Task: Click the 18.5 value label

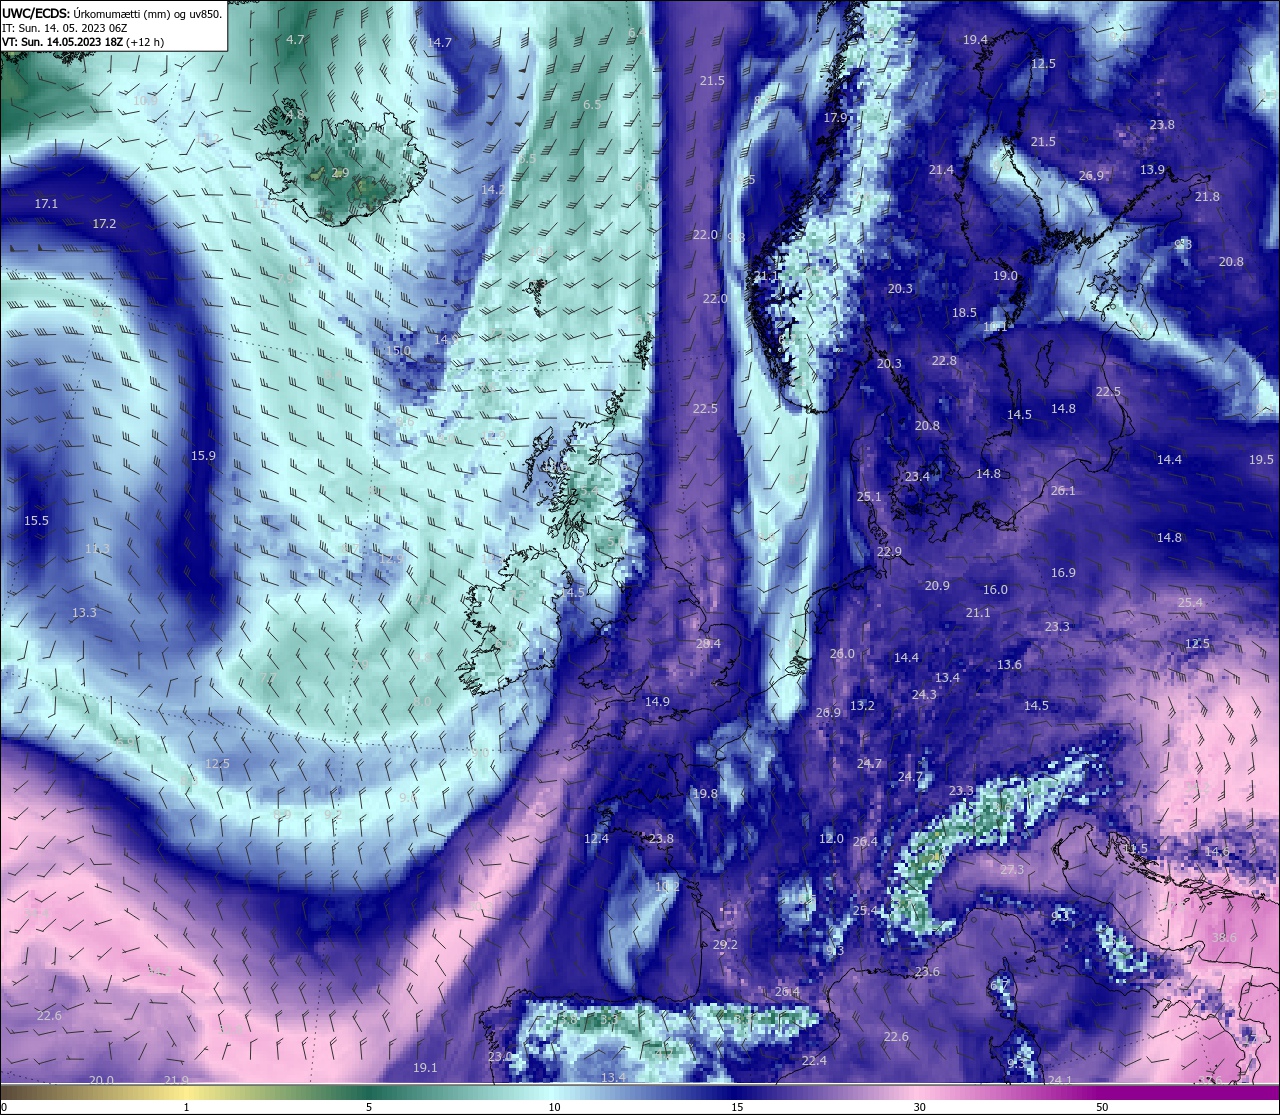Action: (964, 312)
